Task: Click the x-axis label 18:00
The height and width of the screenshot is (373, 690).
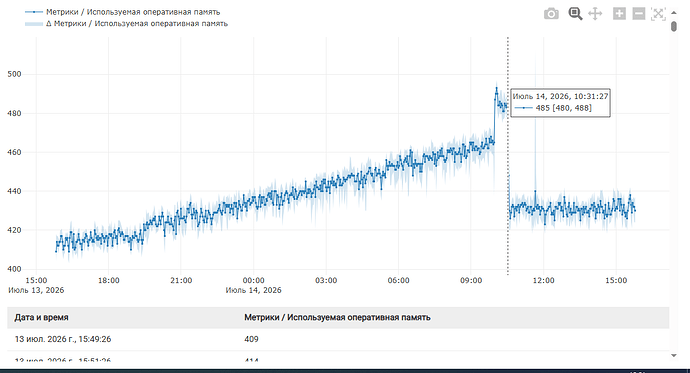Action: tap(109, 280)
